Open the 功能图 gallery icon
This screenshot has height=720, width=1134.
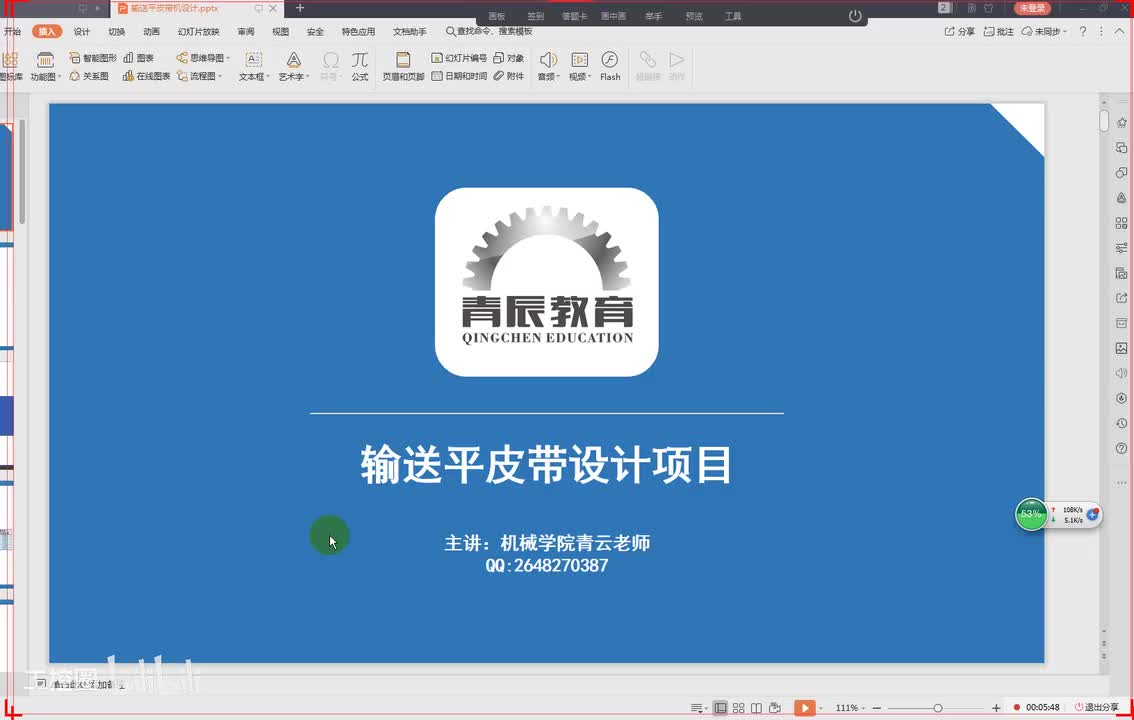click(x=45, y=60)
